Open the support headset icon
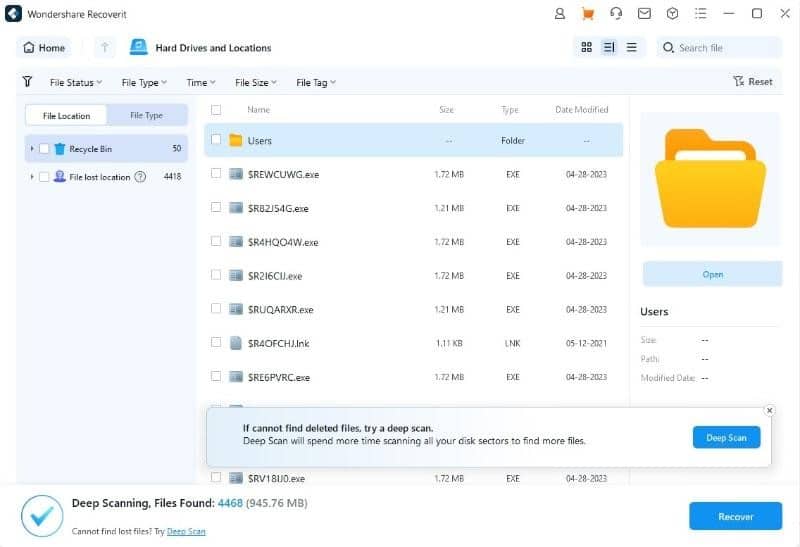The image size is (800, 547). tap(616, 14)
